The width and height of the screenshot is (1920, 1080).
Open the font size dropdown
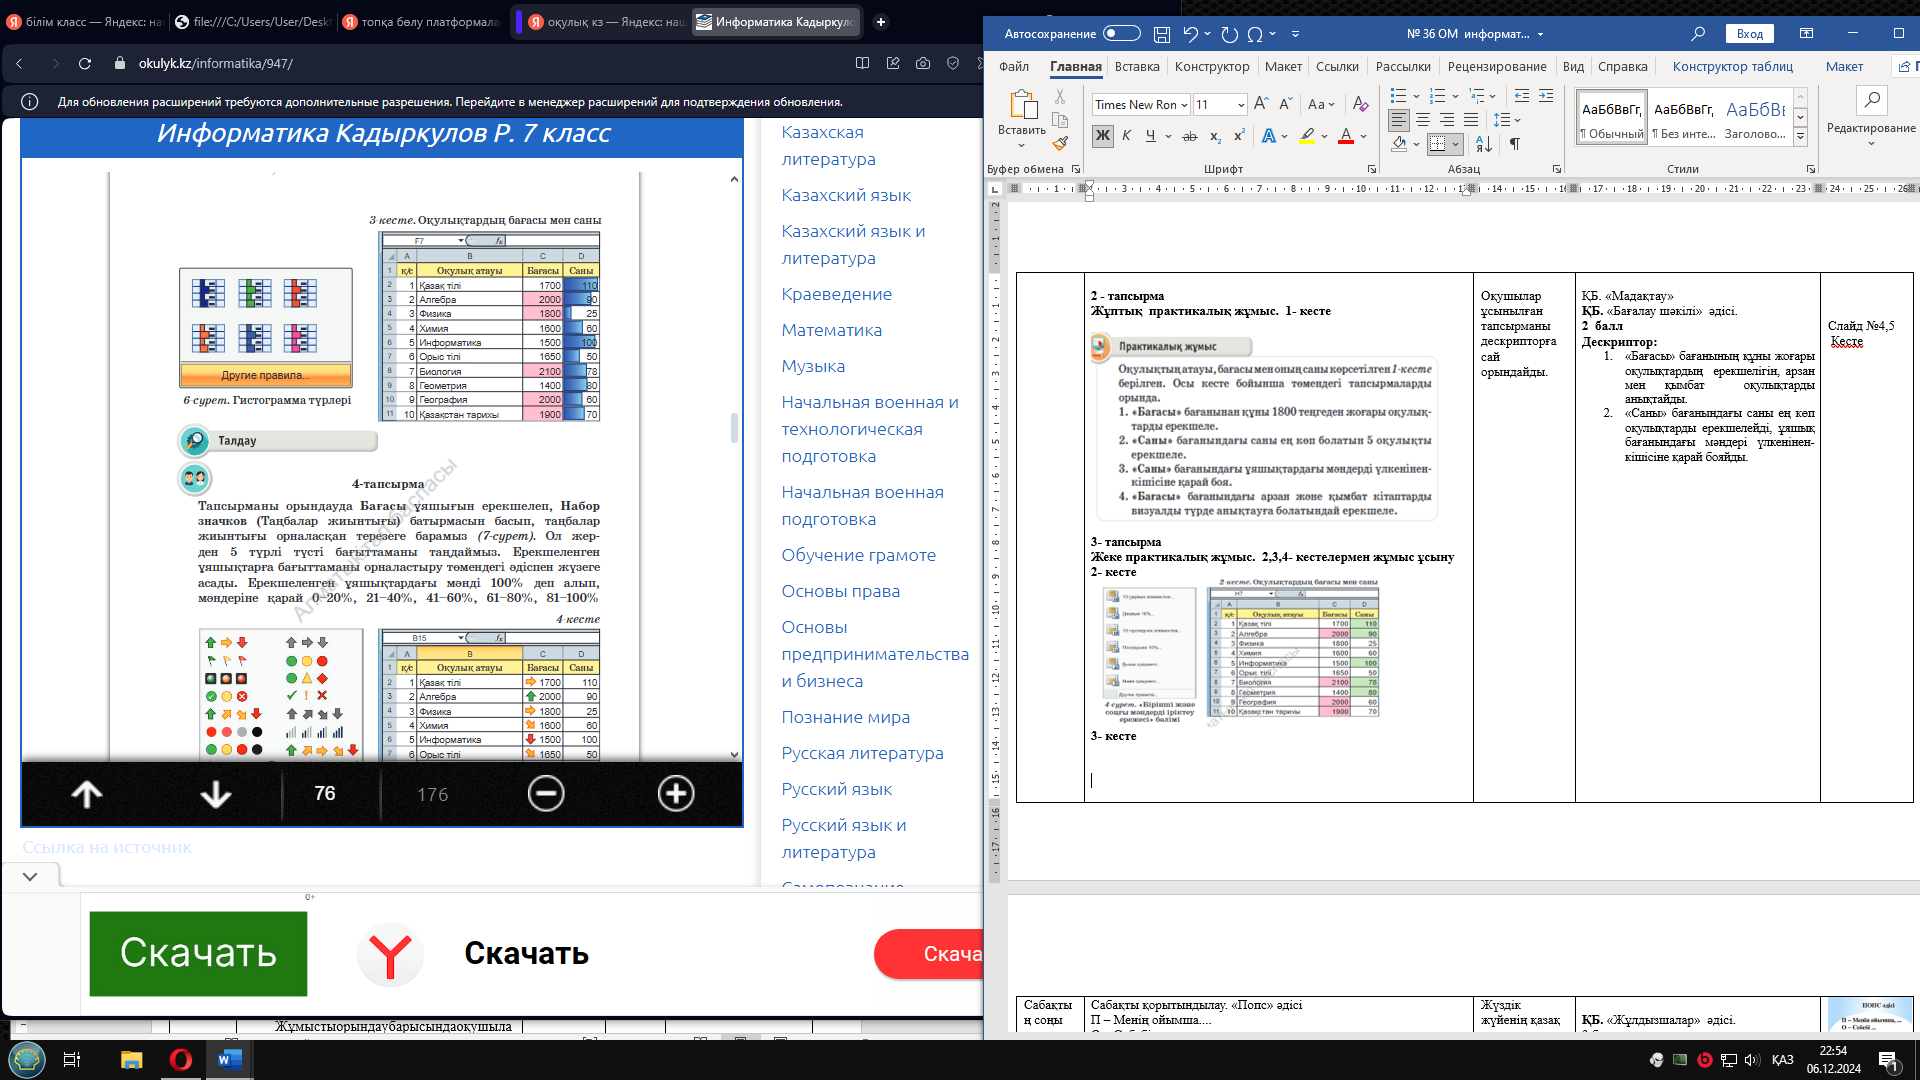click(x=1241, y=105)
